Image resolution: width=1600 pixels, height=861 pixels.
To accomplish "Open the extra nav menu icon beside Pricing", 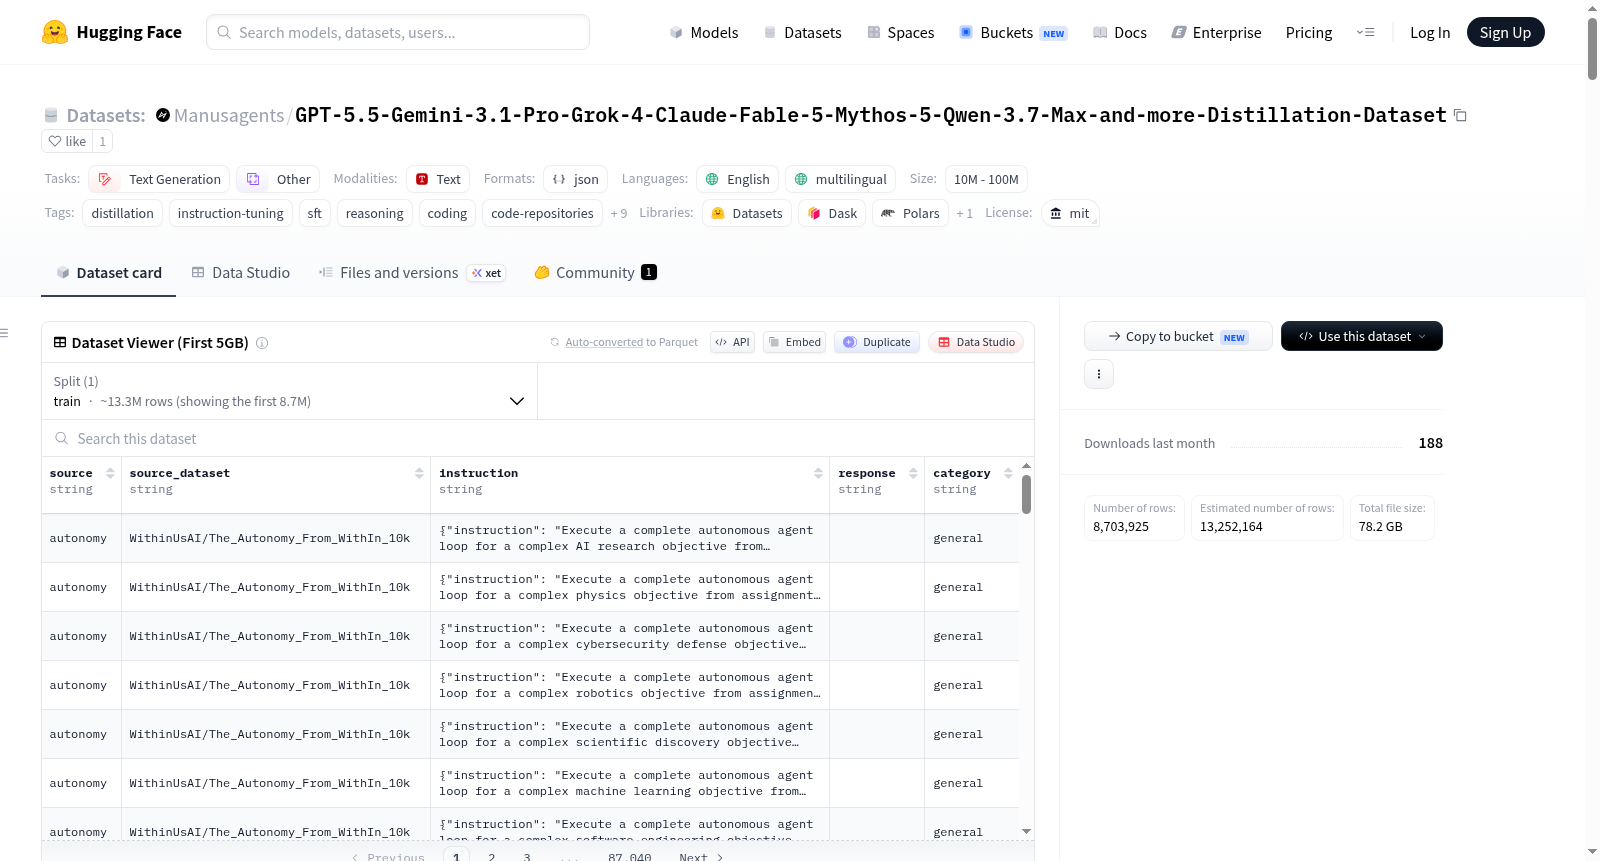I will click(1366, 32).
